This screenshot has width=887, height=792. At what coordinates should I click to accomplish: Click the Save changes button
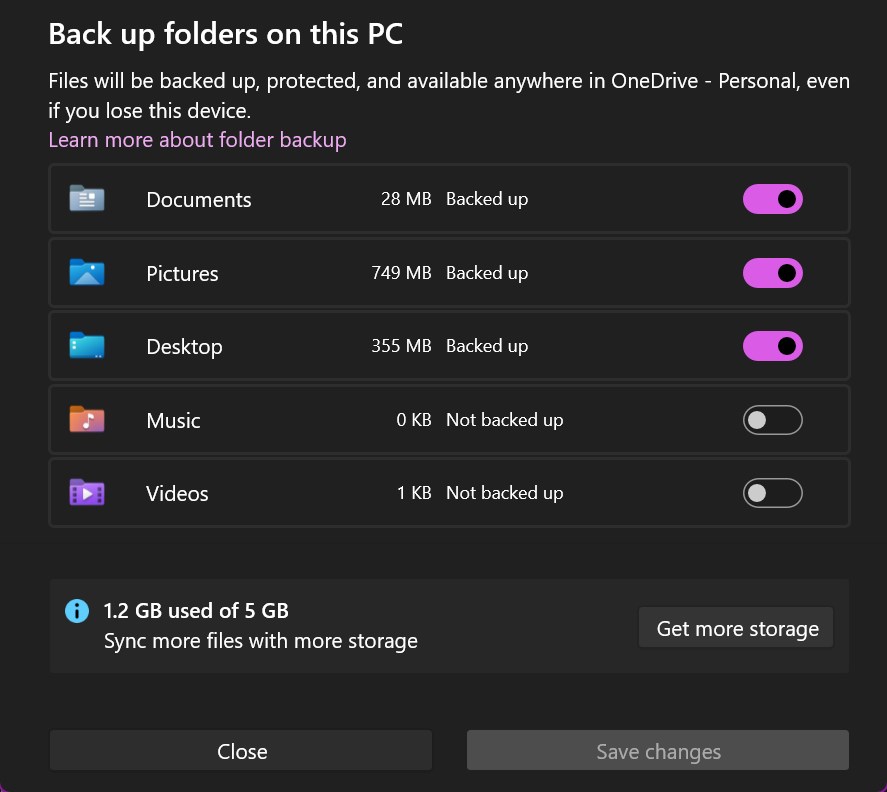pos(658,752)
